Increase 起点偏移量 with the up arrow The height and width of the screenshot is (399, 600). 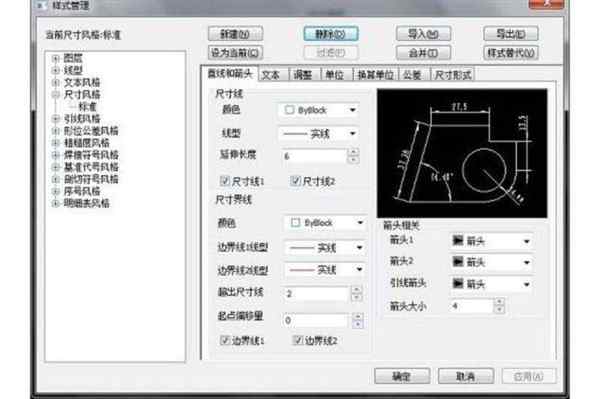click(x=357, y=316)
